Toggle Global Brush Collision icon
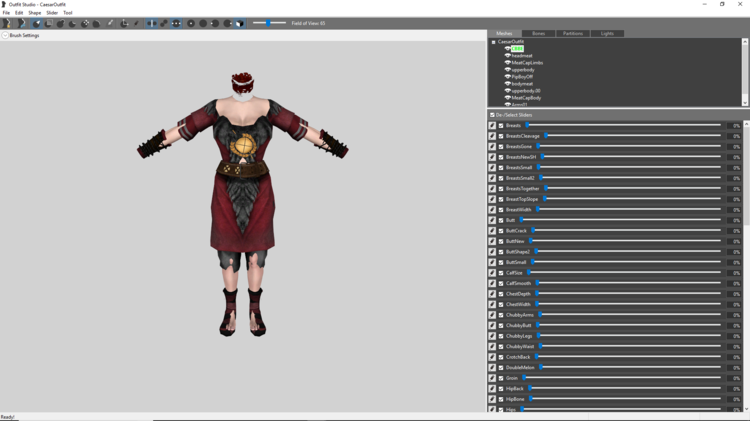Screen dimensions: 750x421 point(176,23)
